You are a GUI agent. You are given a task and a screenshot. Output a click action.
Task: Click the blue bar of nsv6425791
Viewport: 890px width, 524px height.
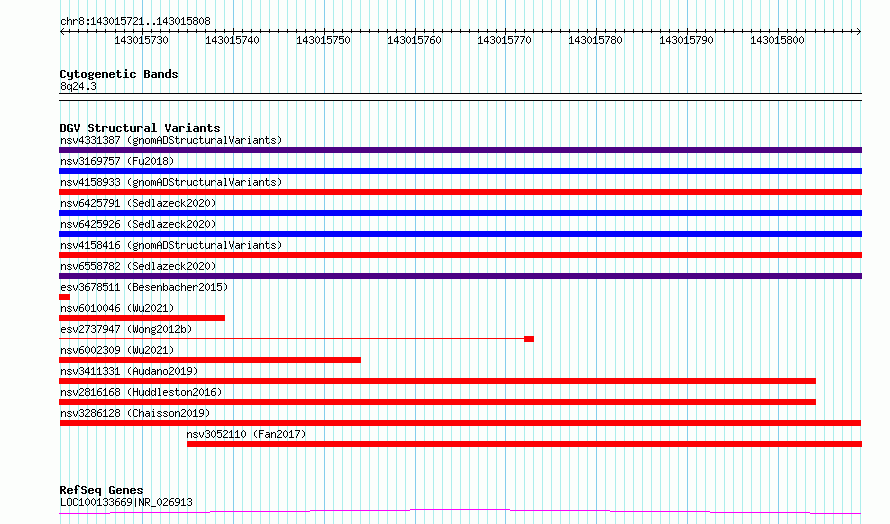460,213
